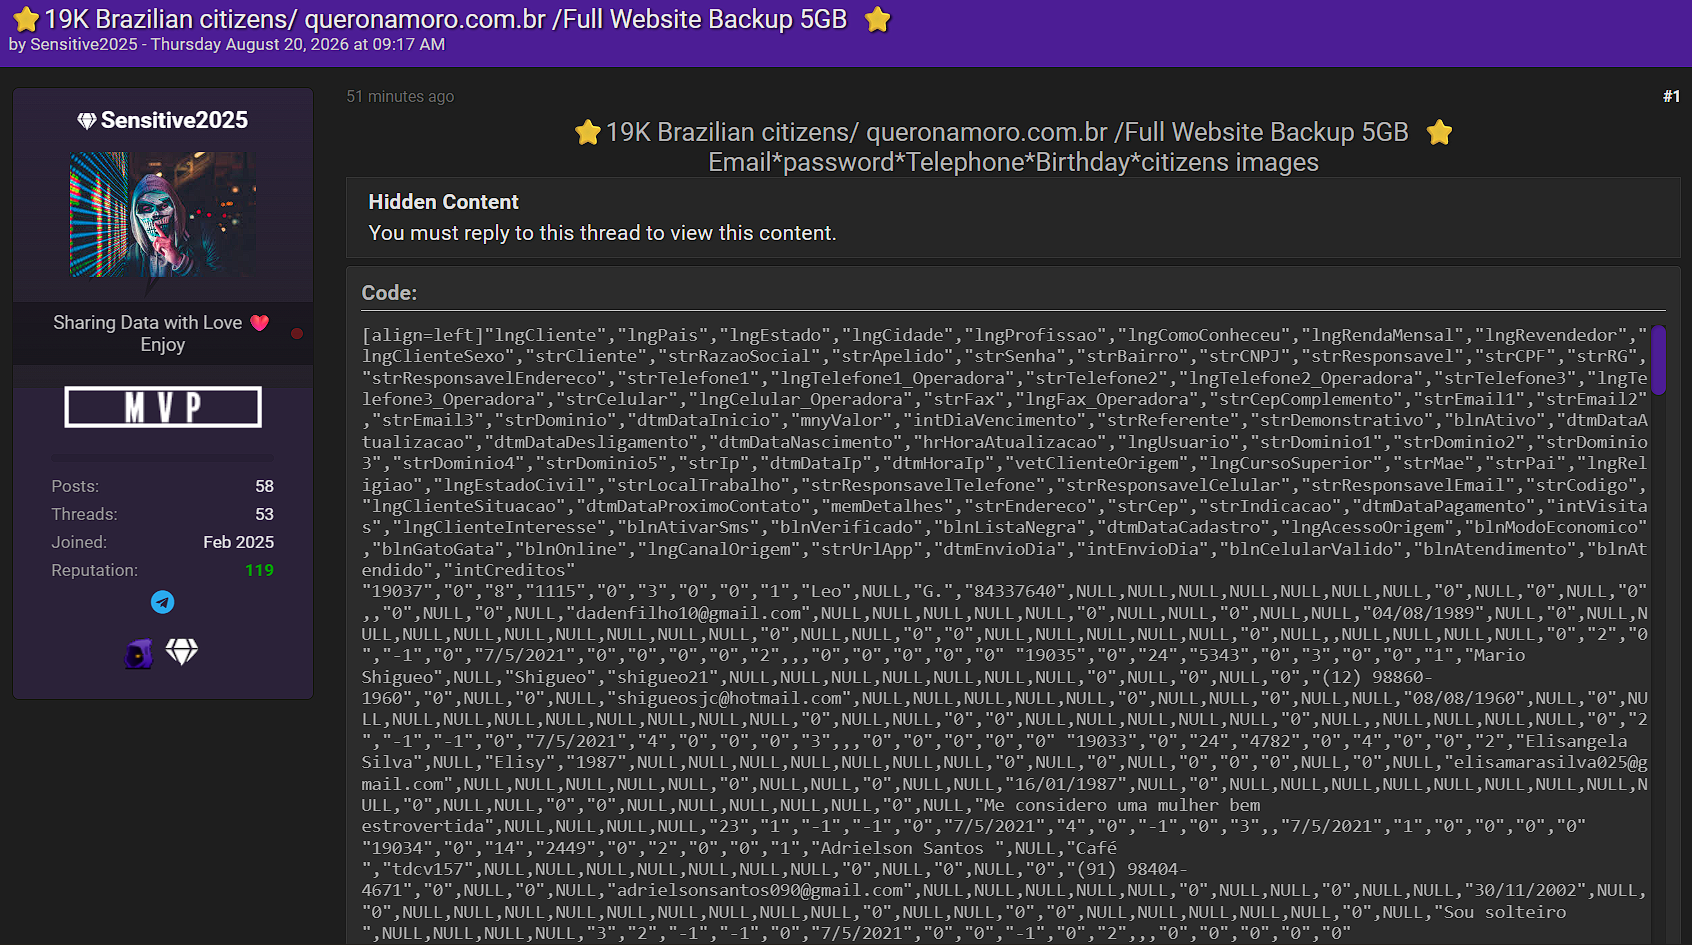Click the star before the post body title
Viewport: 1692px width, 945px height.
coord(588,132)
